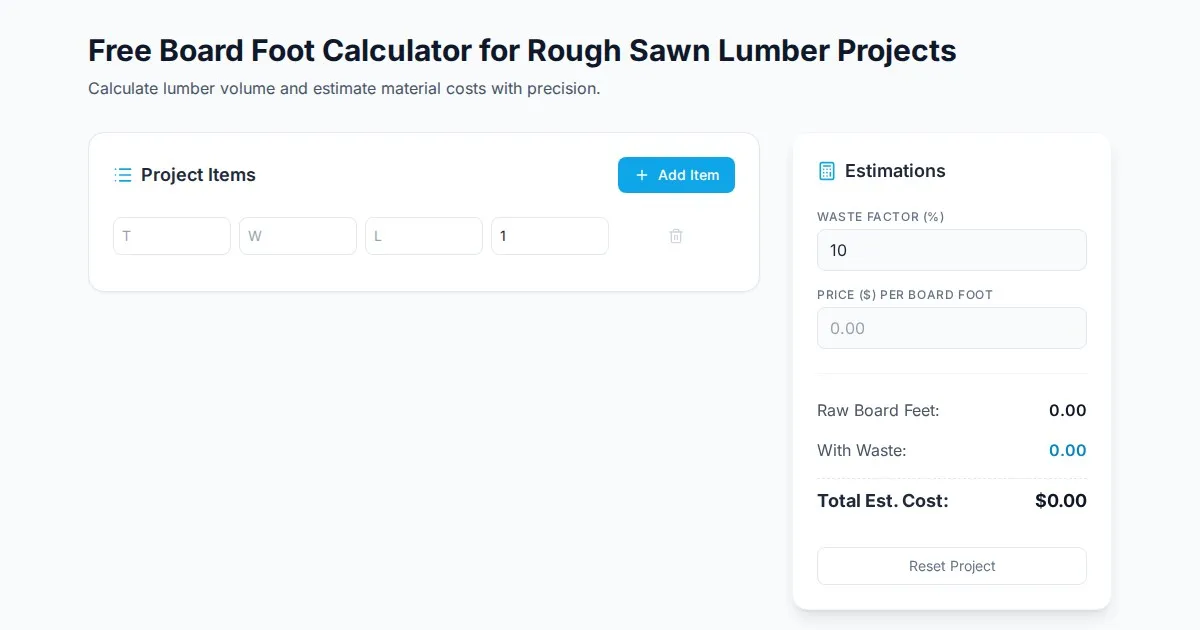Click the Waste Factor input showing 10
Image resolution: width=1200 pixels, height=630 pixels.
point(952,250)
